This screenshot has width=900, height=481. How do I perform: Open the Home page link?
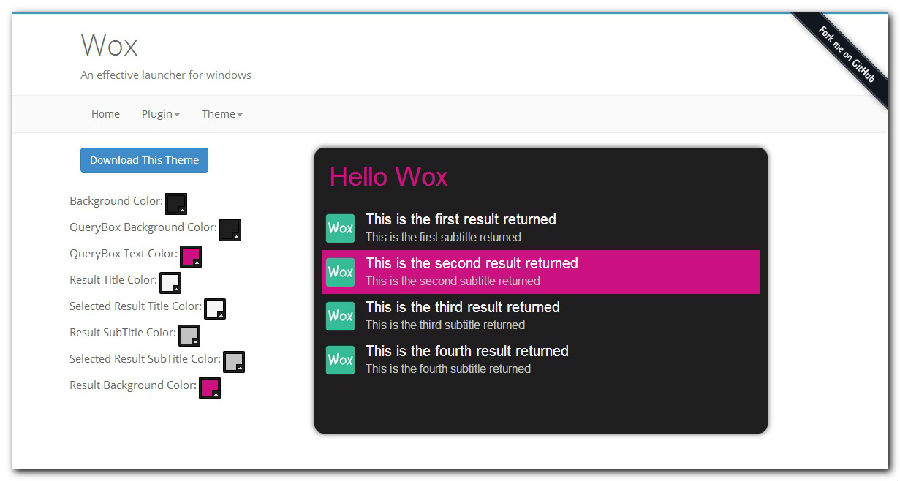[106, 114]
